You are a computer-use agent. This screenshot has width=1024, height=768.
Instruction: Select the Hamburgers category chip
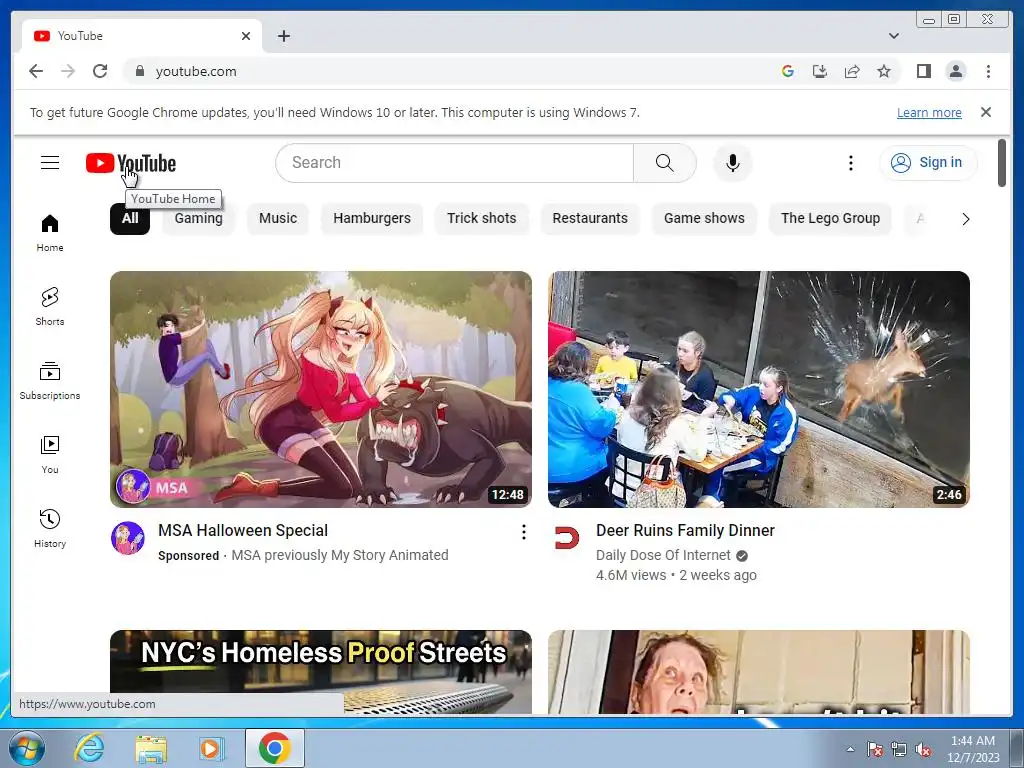tap(372, 218)
